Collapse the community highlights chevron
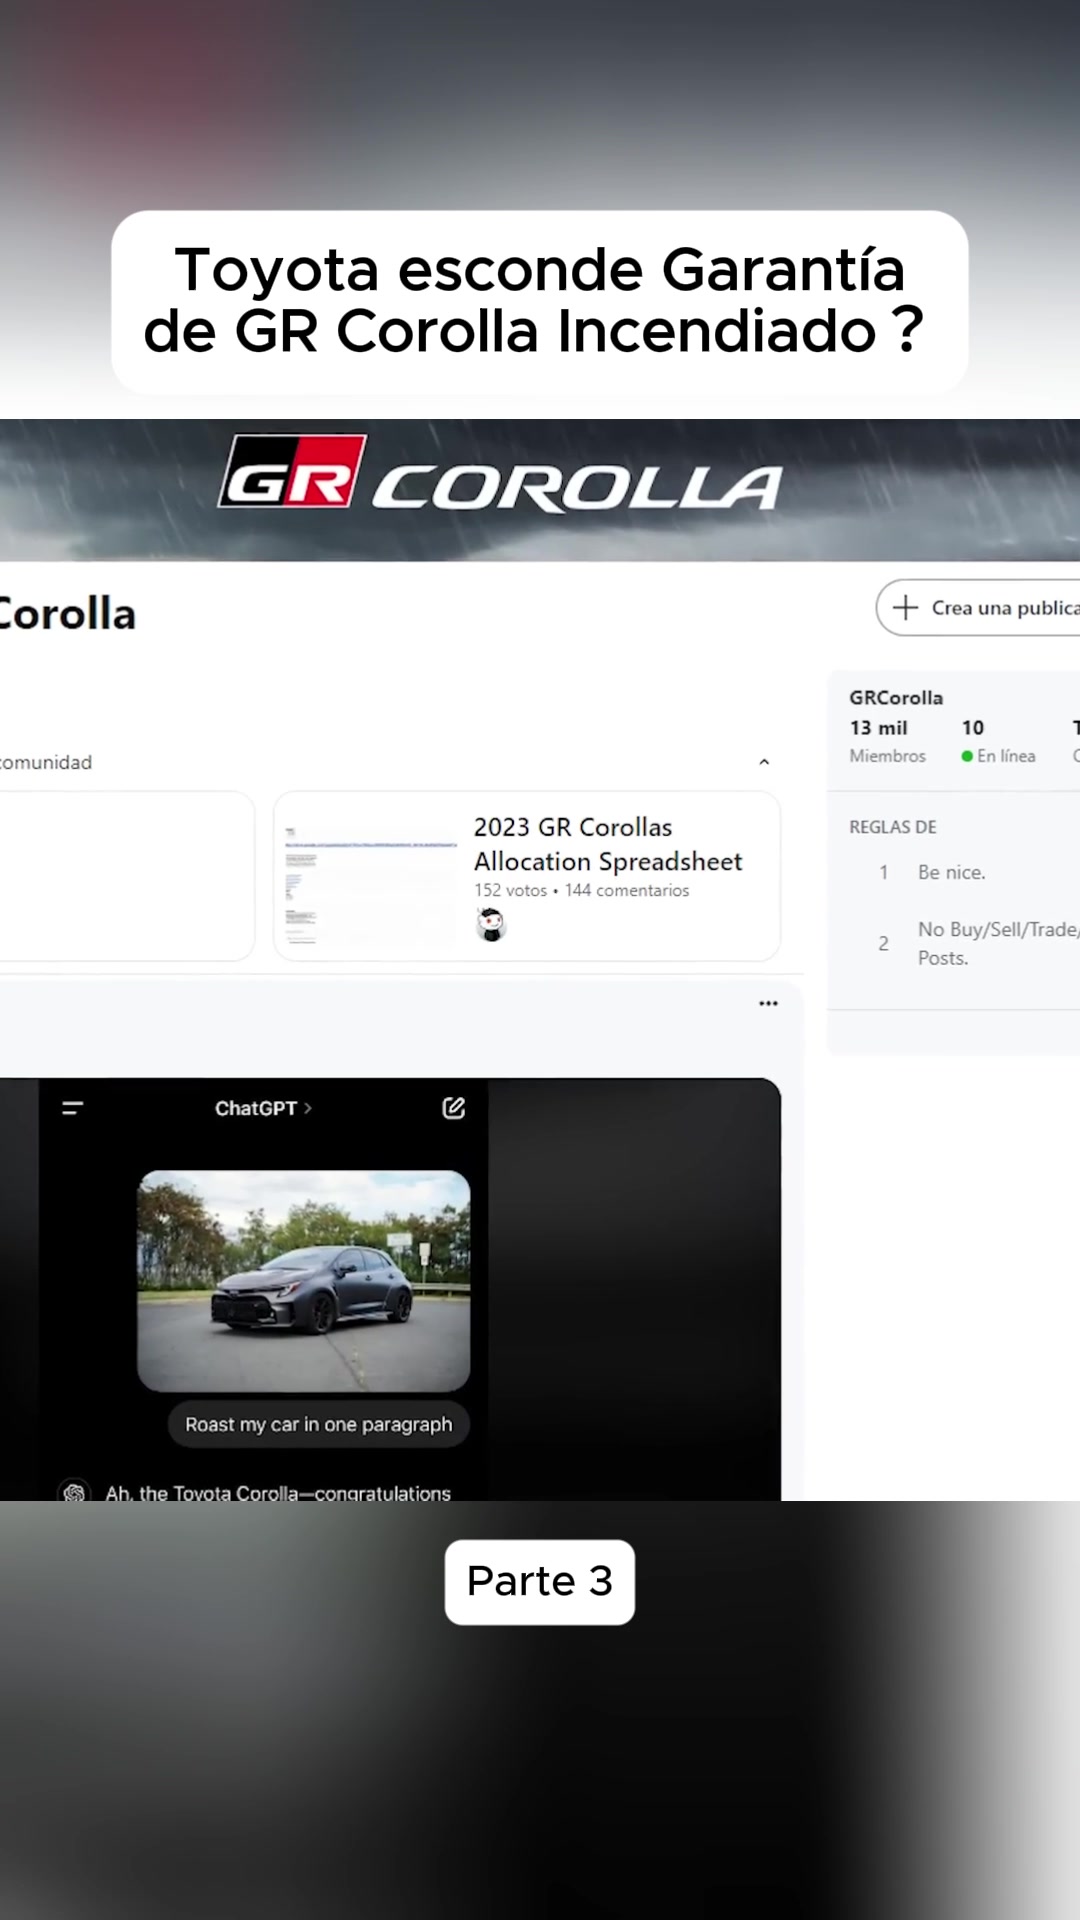1080x1920 pixels. click(764, 762)
